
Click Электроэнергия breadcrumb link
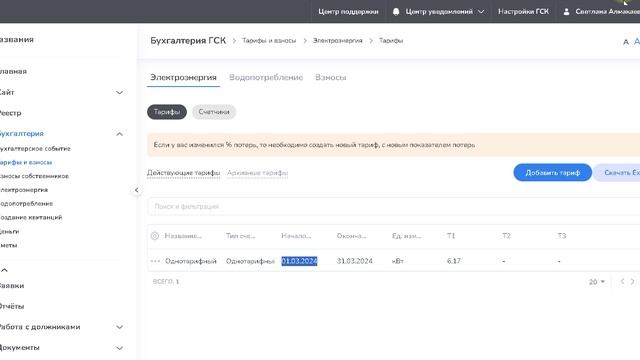click(x=338, y=41)
